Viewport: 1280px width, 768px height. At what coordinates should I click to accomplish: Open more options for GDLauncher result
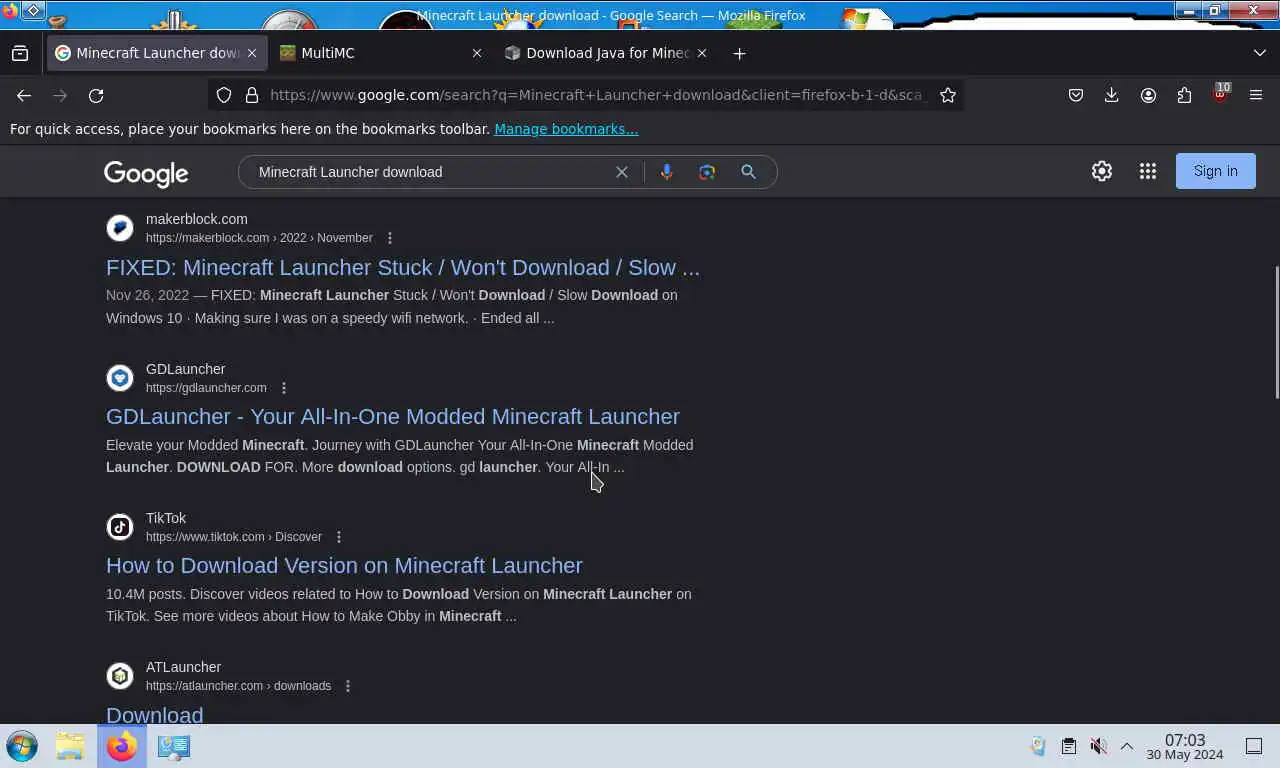coord(284,388)
